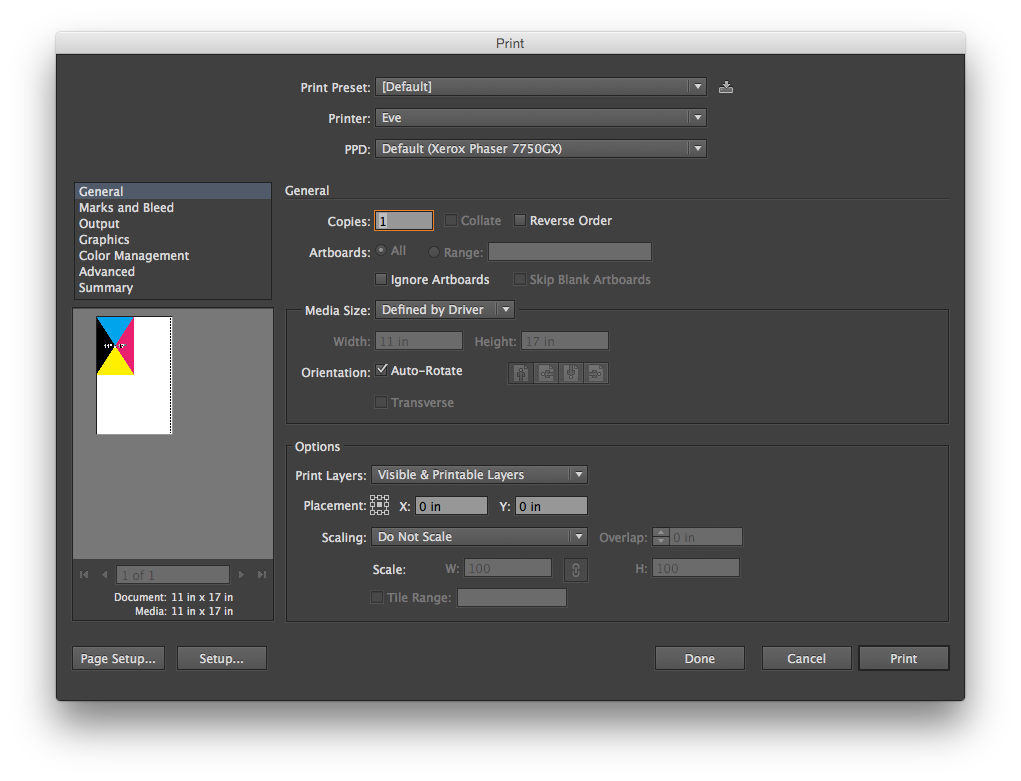
Task: Click the first-page arrow under the preview
Action: pos(84,574)
